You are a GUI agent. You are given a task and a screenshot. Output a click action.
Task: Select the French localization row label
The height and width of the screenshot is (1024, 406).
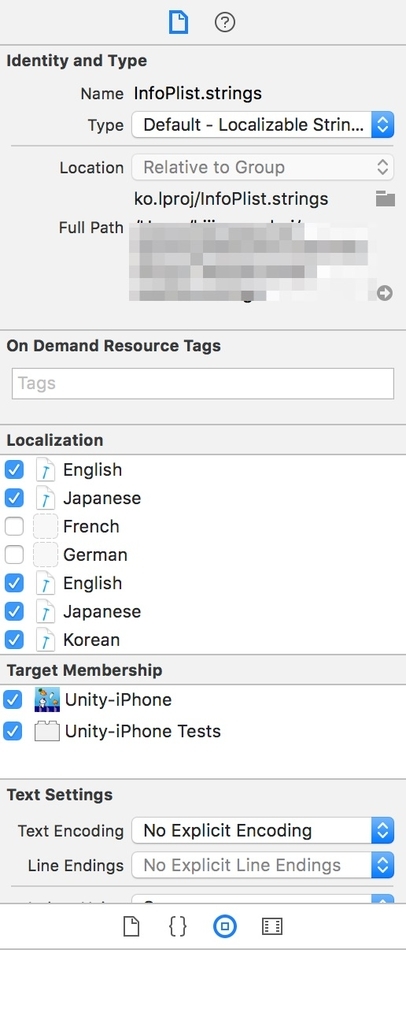pos(91,526)
